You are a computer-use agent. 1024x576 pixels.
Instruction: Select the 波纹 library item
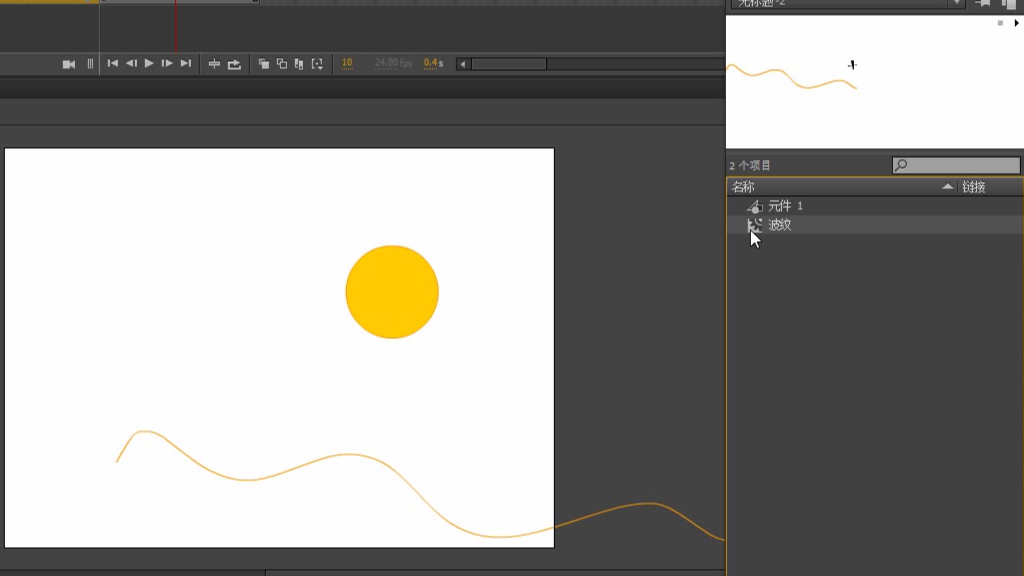[779, 225]
